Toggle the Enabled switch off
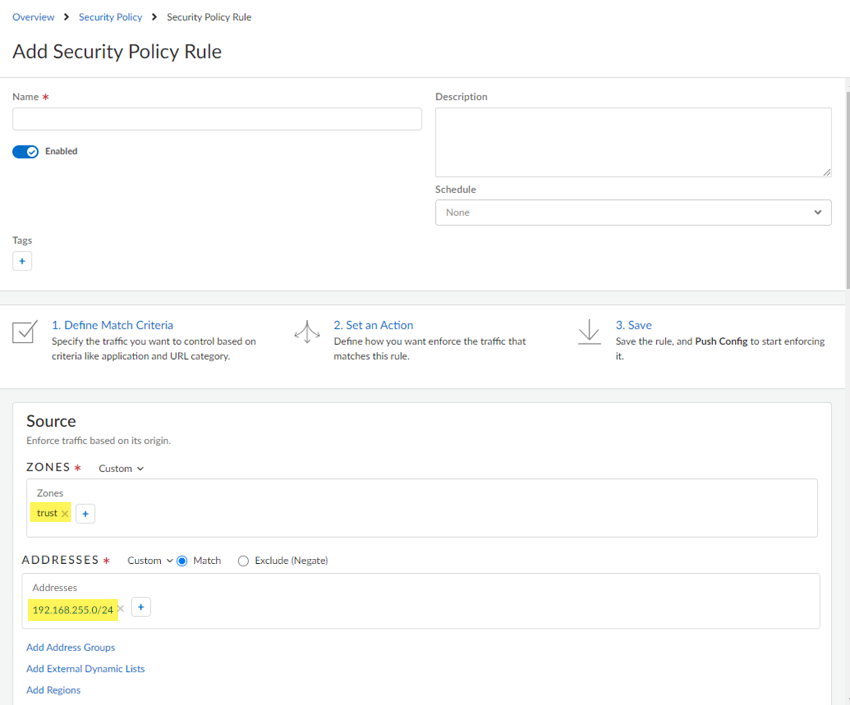Image resolution: width=850 pixels, height=705 pixels. pos(25,152)
